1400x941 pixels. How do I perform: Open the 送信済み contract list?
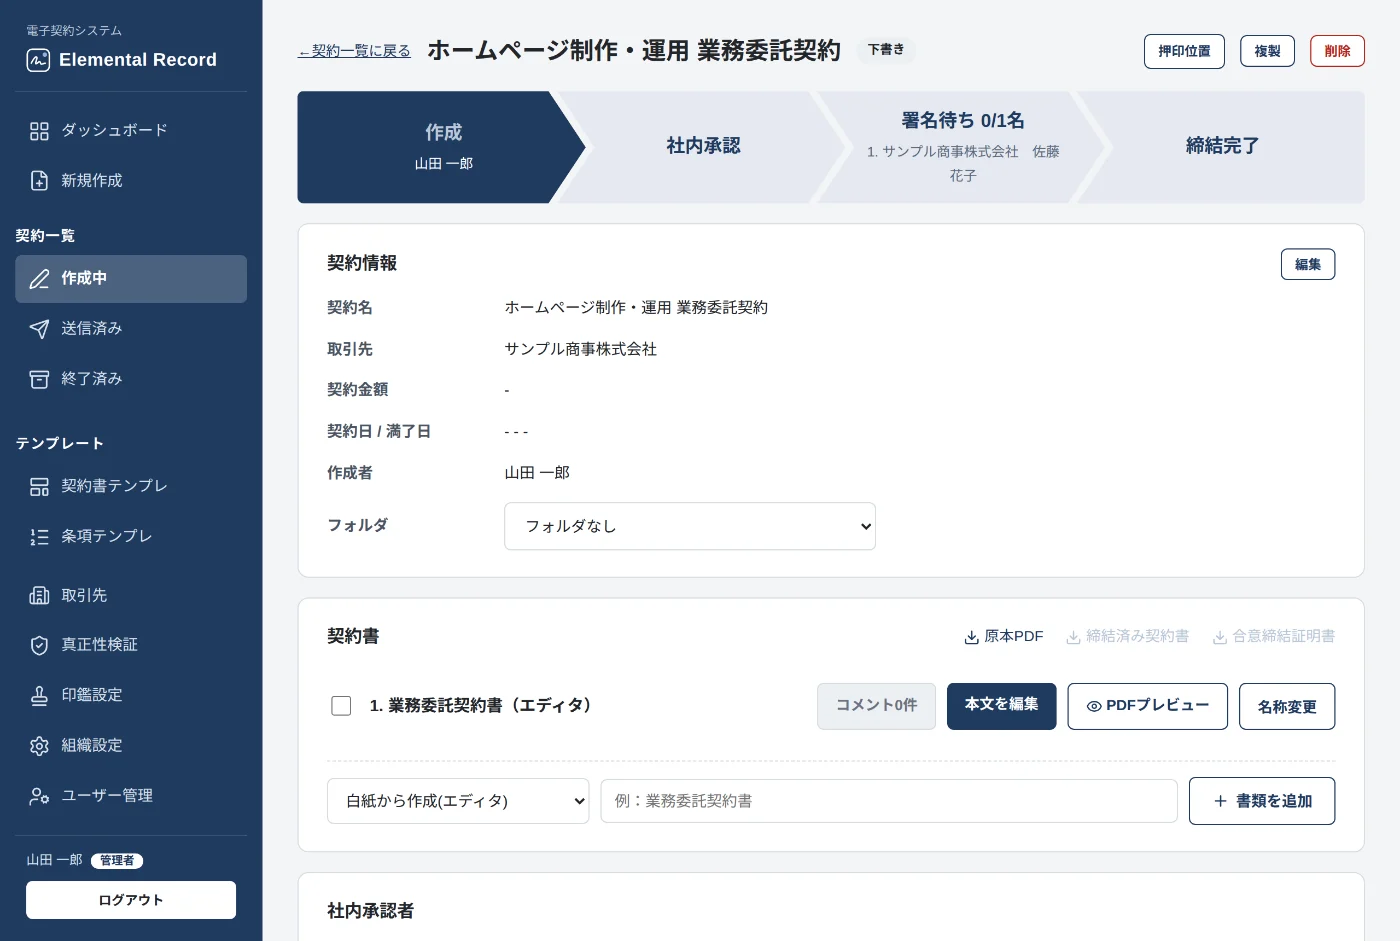coord(131,329)
